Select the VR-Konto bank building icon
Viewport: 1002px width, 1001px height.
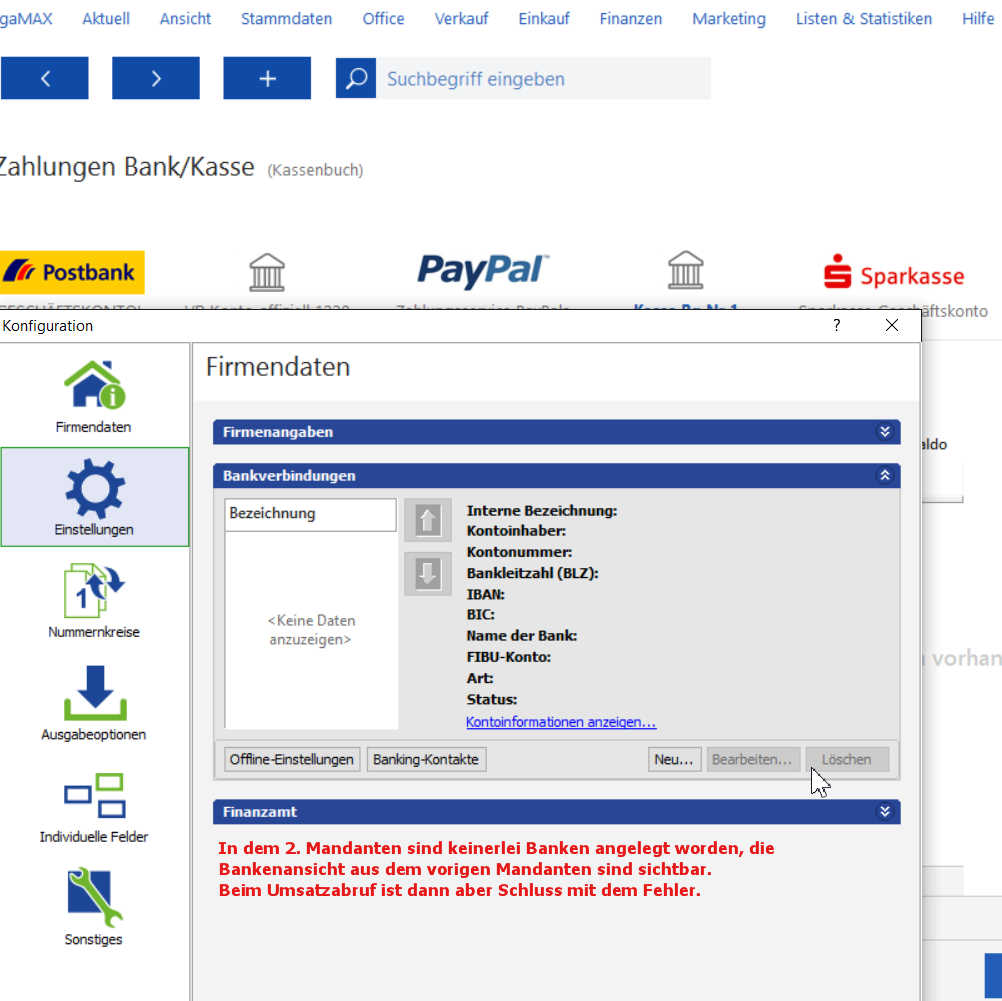point(267,272)
